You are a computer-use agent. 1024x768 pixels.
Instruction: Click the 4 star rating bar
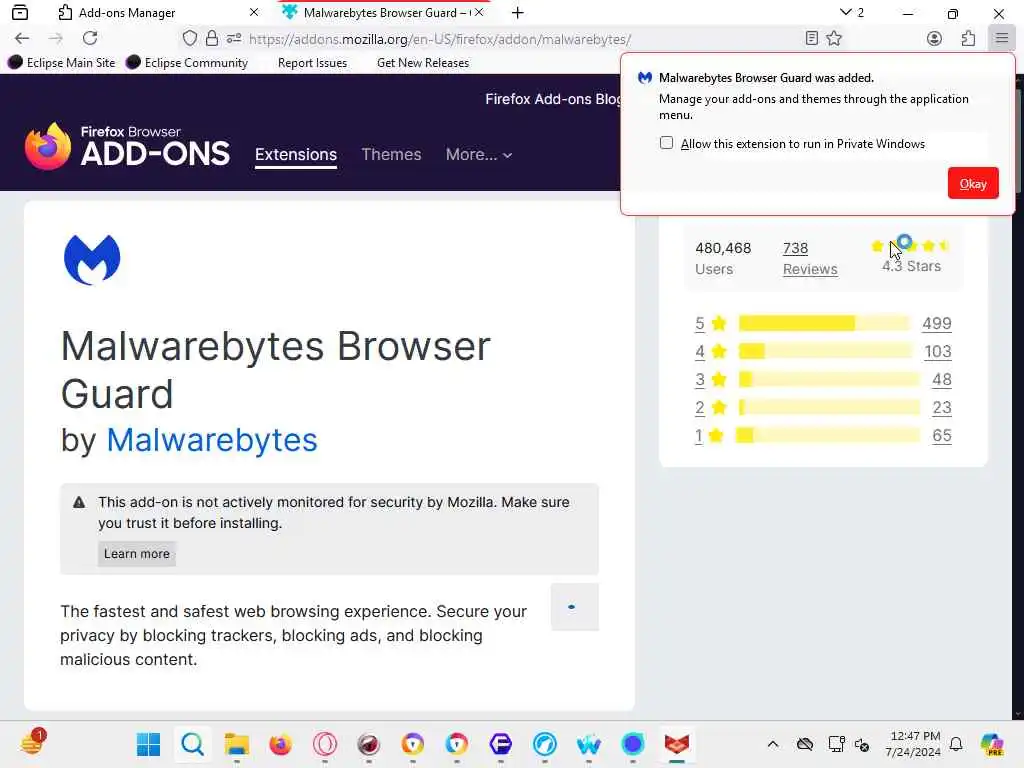click(x=824, y=351)
